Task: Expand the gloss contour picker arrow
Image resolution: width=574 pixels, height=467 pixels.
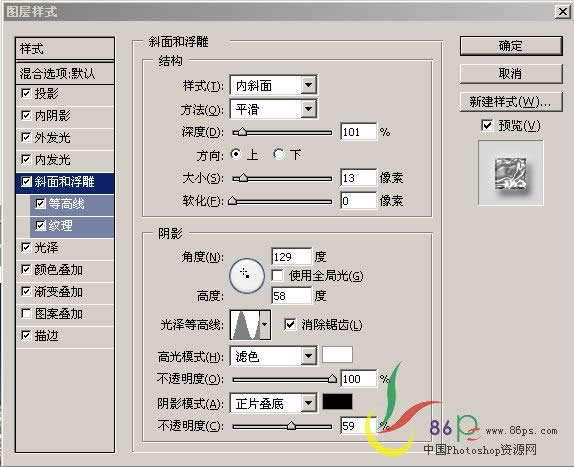Action: click(265, 325)
